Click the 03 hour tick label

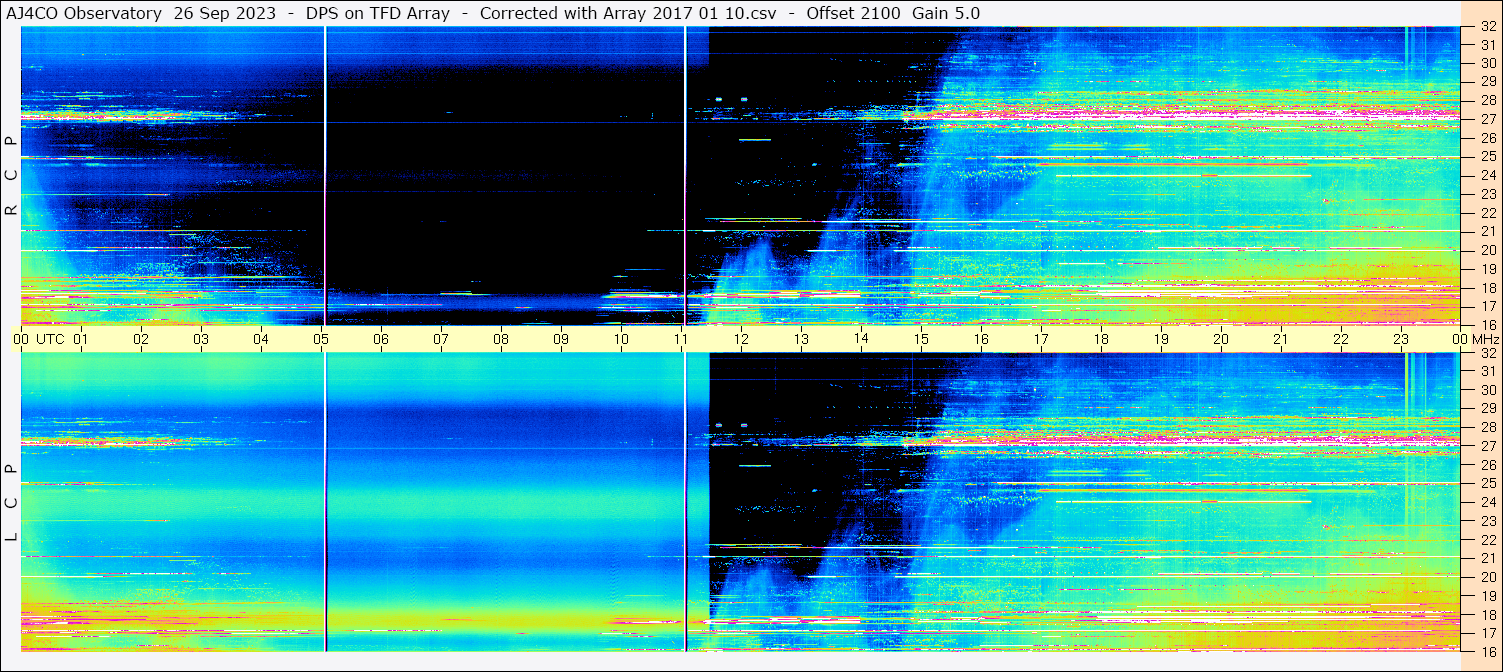(x=201, y=339)
